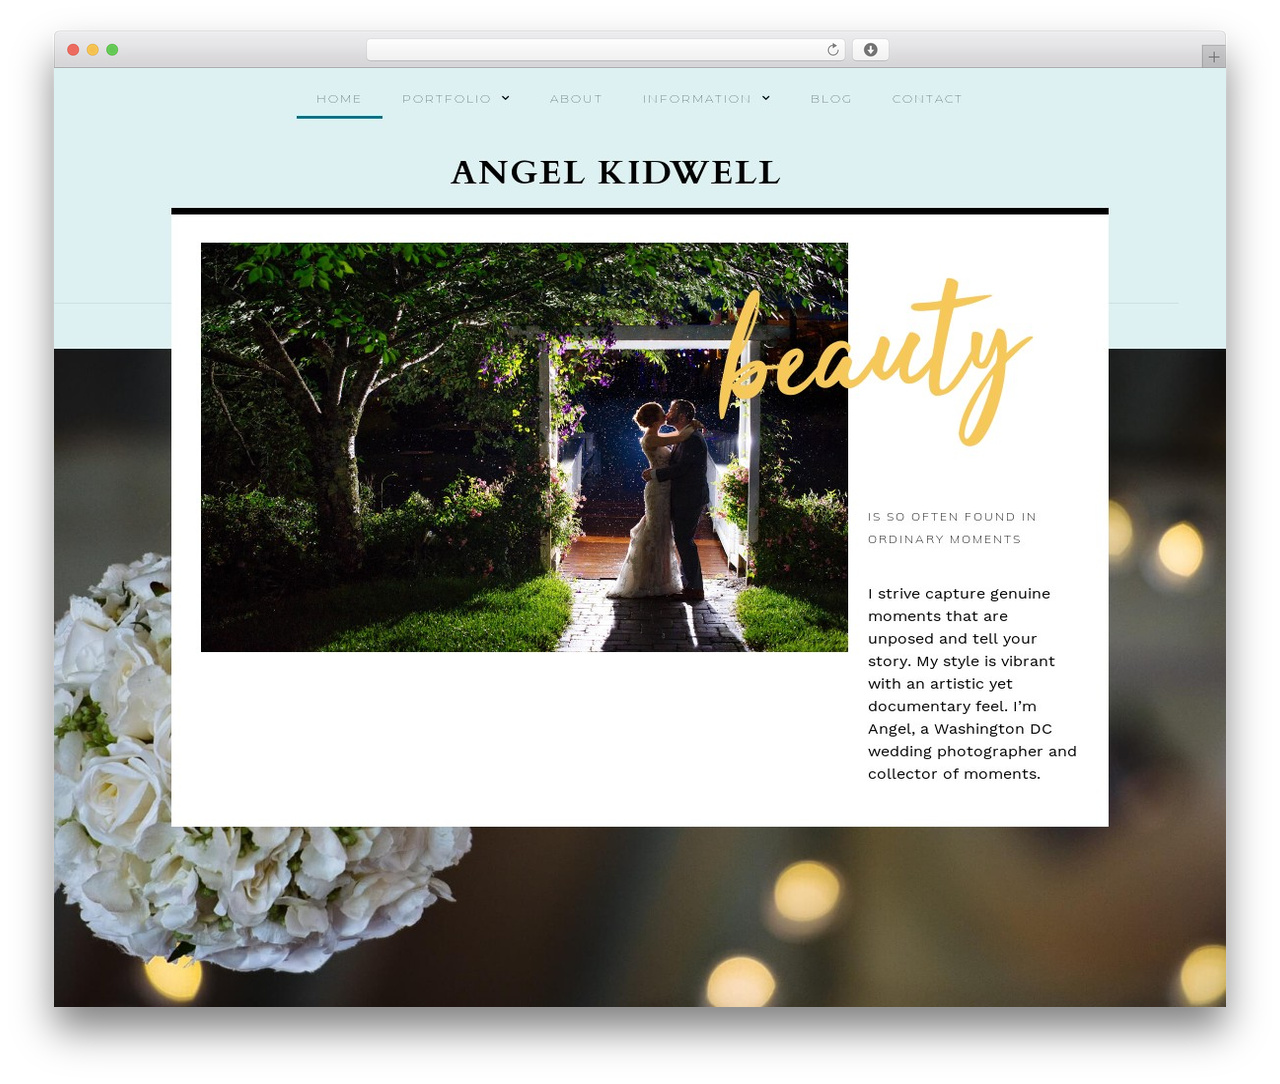Expand the Information submenu chevron
The width and height of the screenshot is (1280, 1084).
[x=766, y=98]
